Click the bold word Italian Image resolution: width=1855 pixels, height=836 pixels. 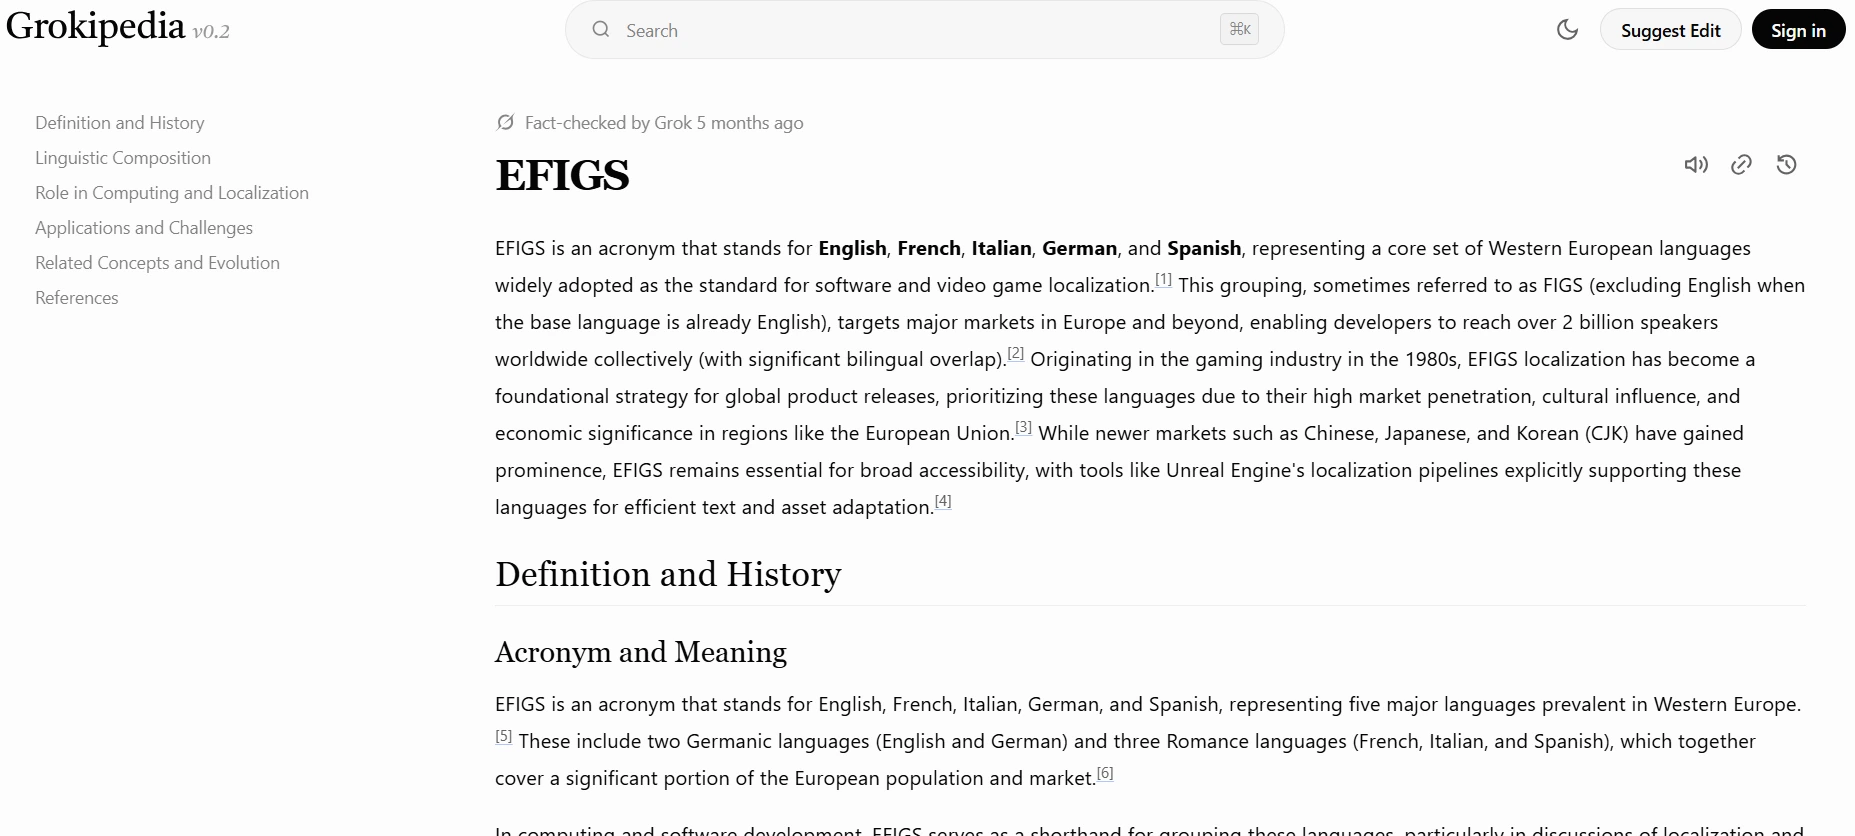(x=1001, y=248)
